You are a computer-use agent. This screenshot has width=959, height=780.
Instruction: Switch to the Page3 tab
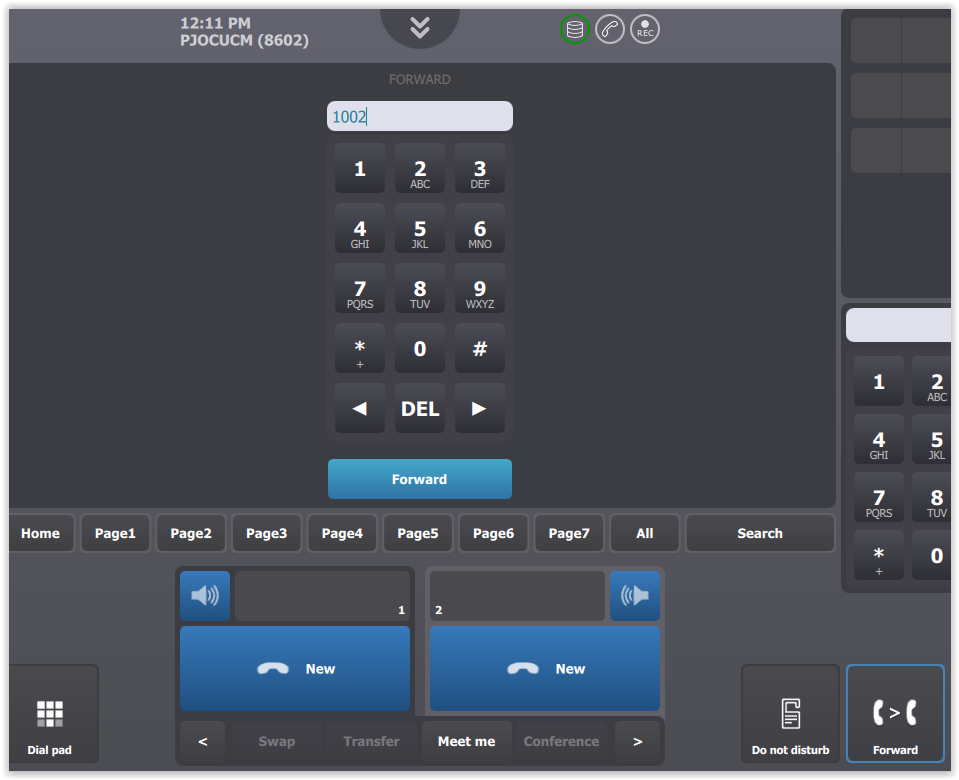coord(267,533)
